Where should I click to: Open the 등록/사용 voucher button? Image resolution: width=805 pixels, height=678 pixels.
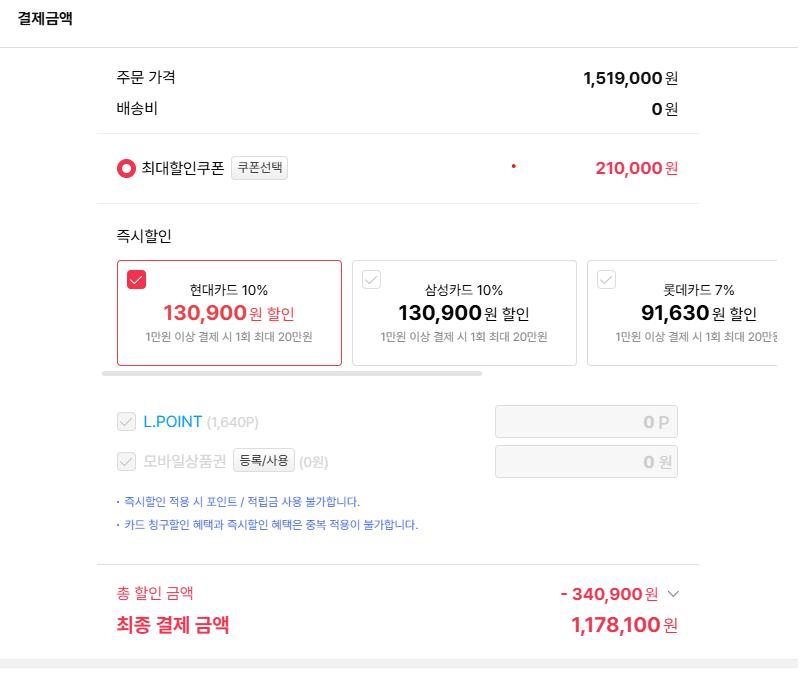(264, 460)
